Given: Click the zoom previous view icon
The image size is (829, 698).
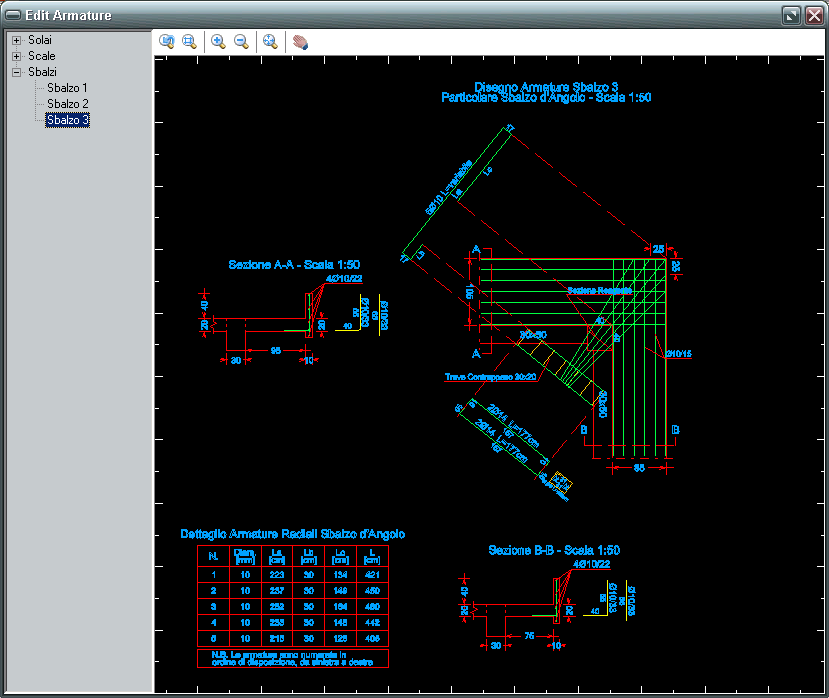Looking at the screenshot, I should (x=167, y=41).
